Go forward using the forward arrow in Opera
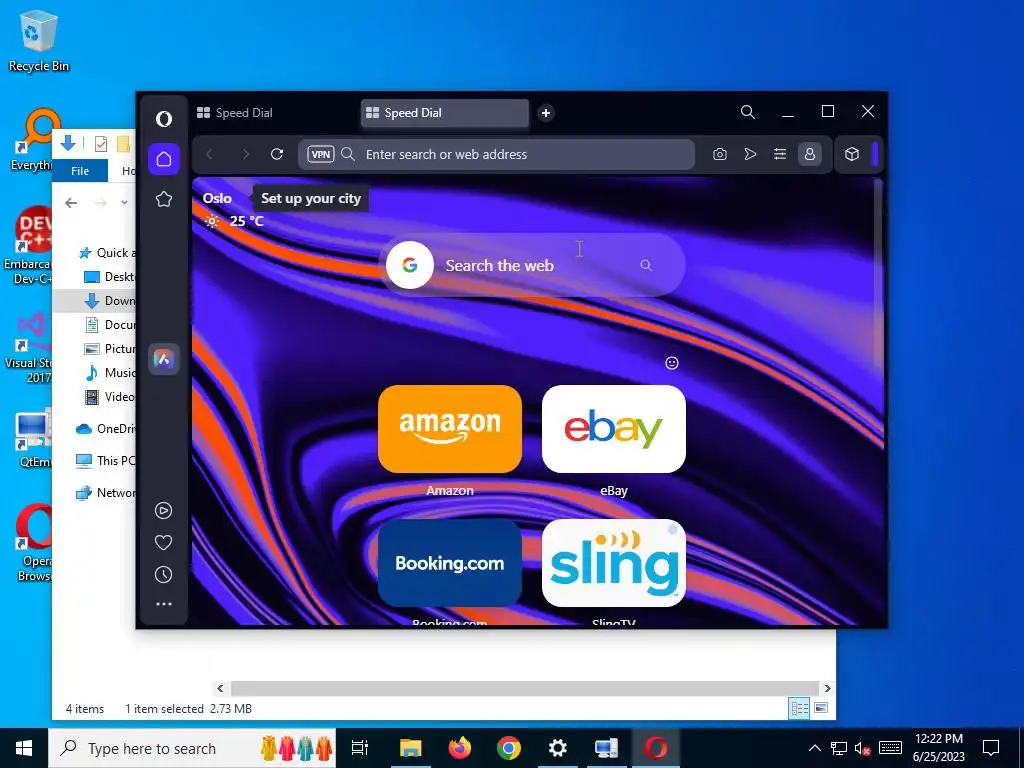 246,154
